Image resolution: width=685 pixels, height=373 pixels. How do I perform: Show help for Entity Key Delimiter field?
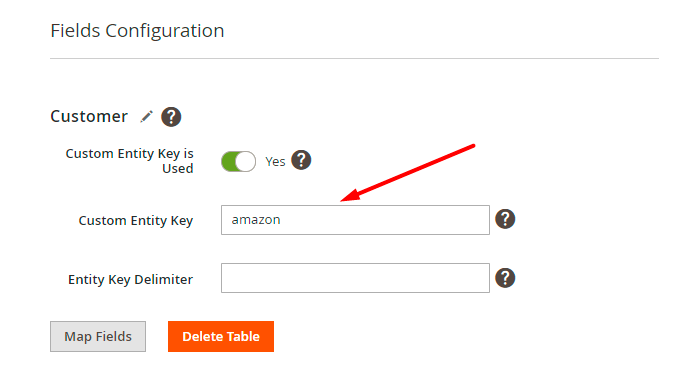(505, 278)
